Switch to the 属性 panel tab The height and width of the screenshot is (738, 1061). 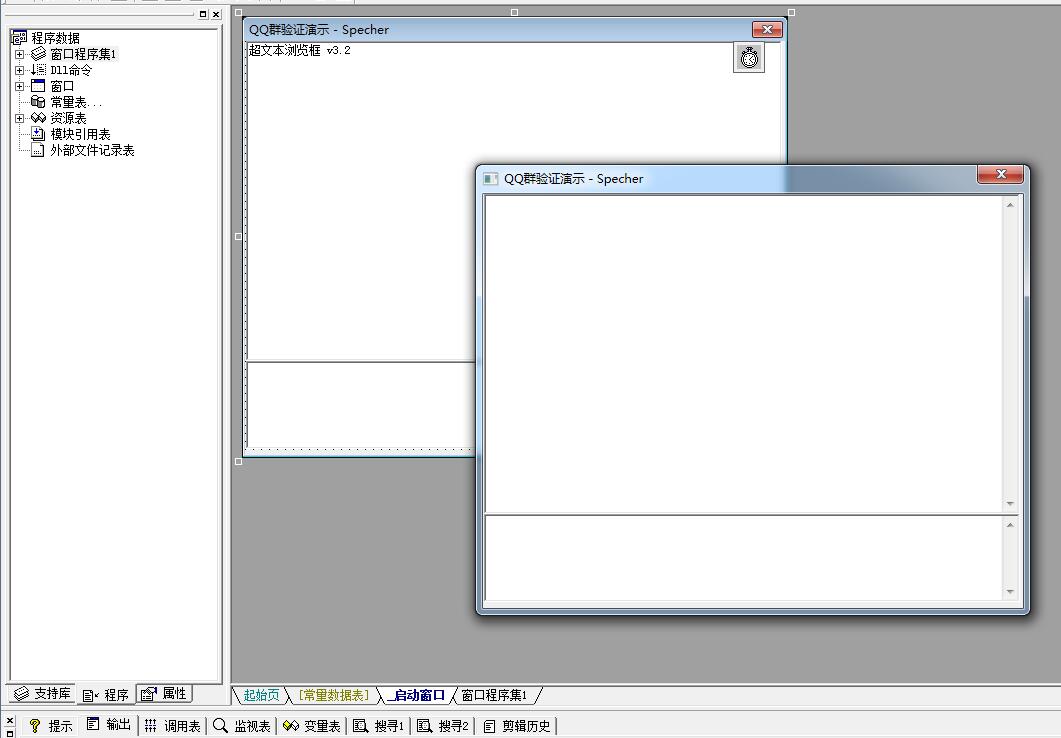(x=164, y=693)
